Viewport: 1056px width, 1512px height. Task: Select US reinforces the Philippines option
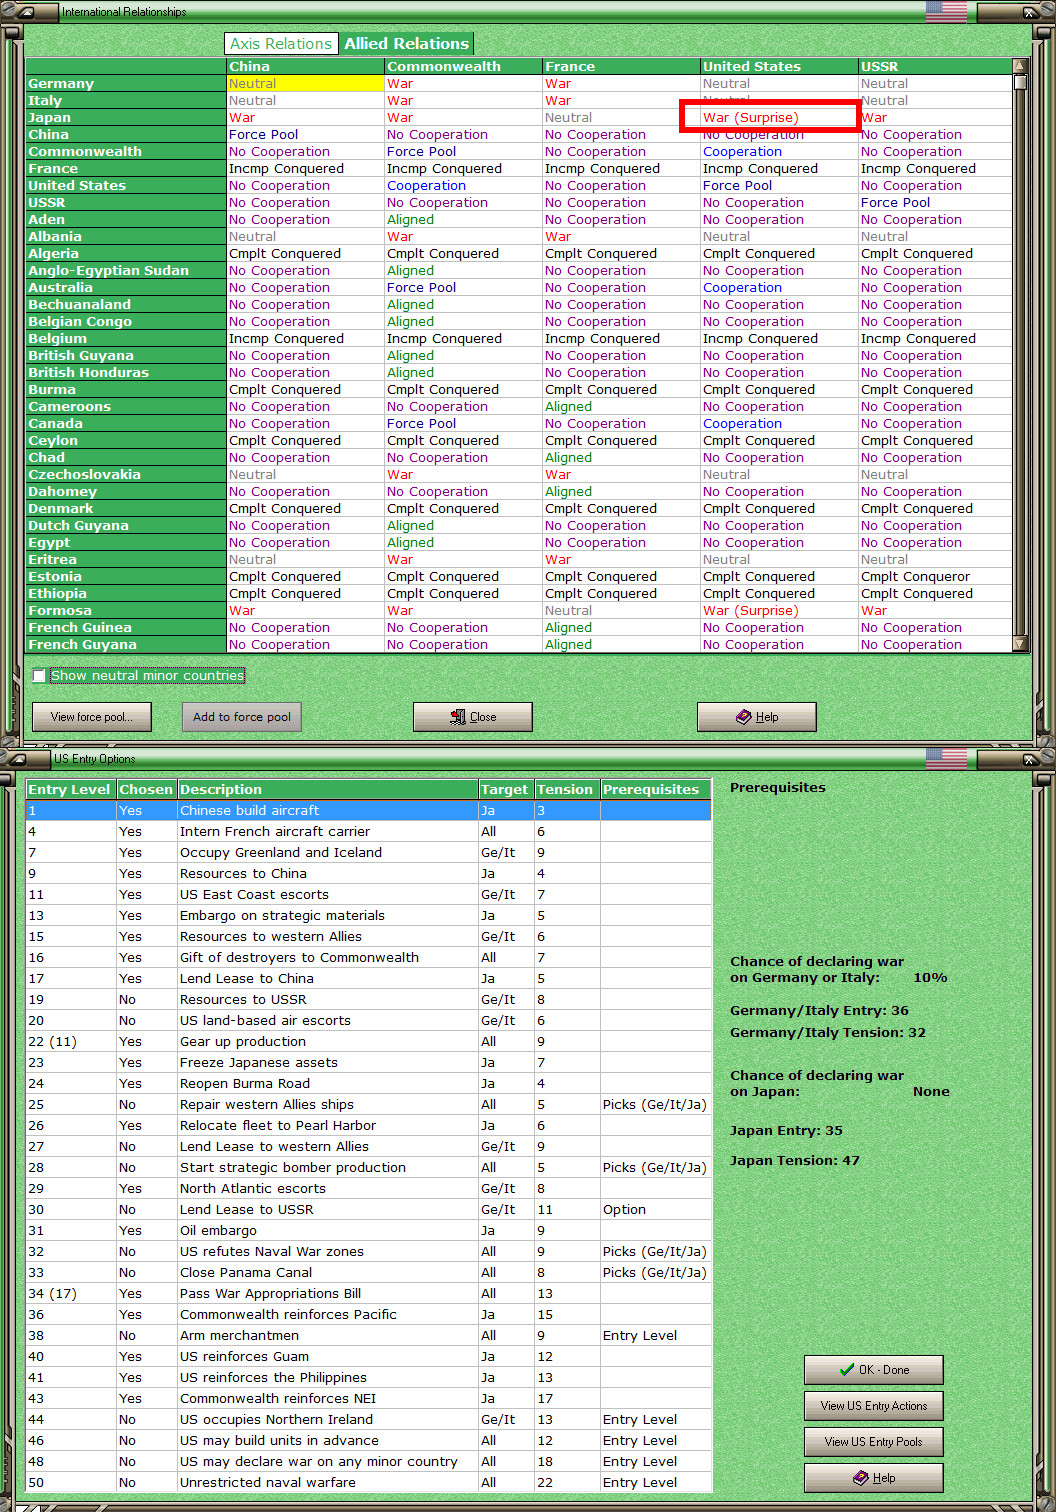368,1378
